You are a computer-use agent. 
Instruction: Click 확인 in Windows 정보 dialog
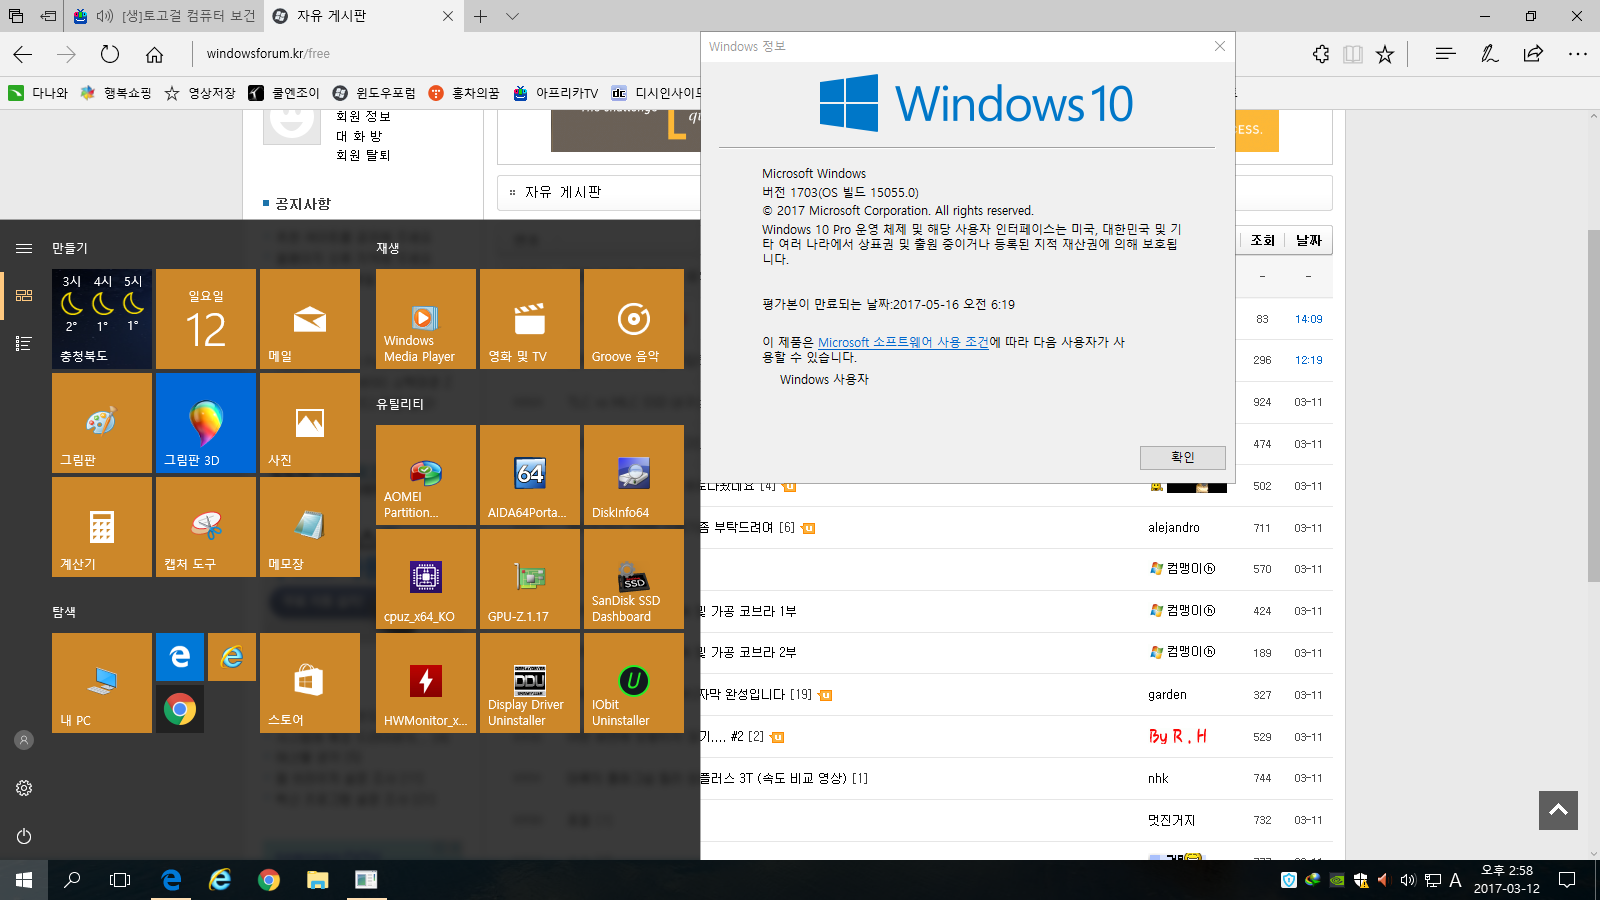[x=1183, y=457]
